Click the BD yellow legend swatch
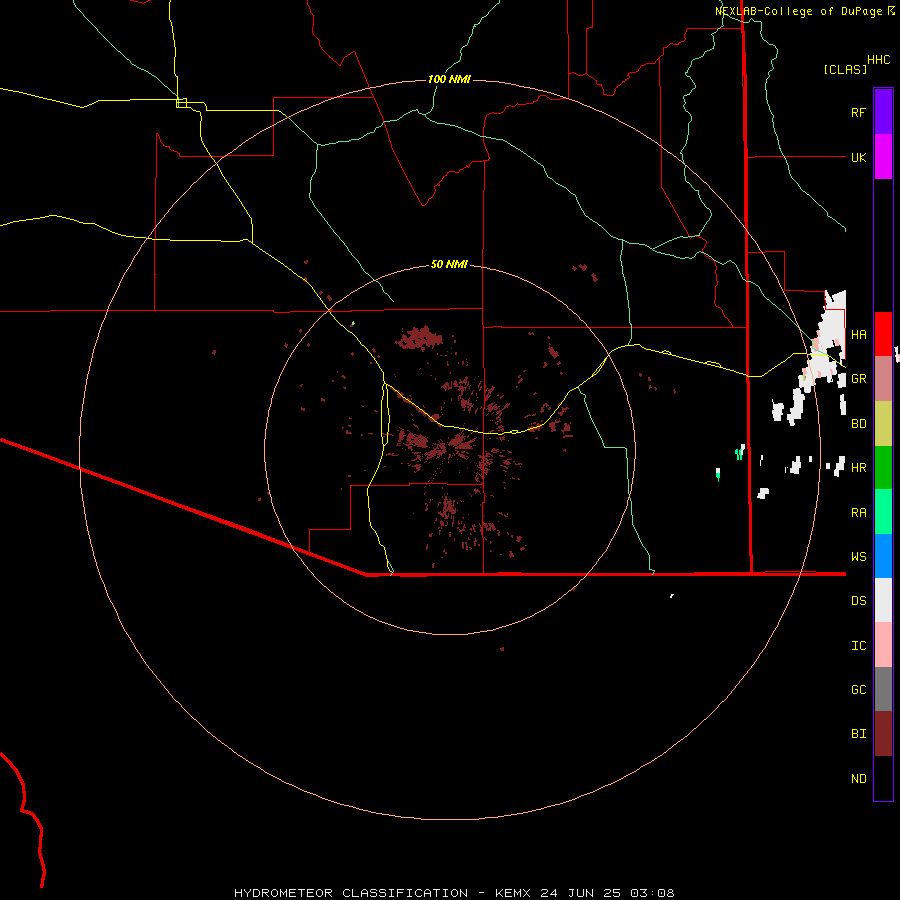The image size is (900, 900). click(883, 424)
